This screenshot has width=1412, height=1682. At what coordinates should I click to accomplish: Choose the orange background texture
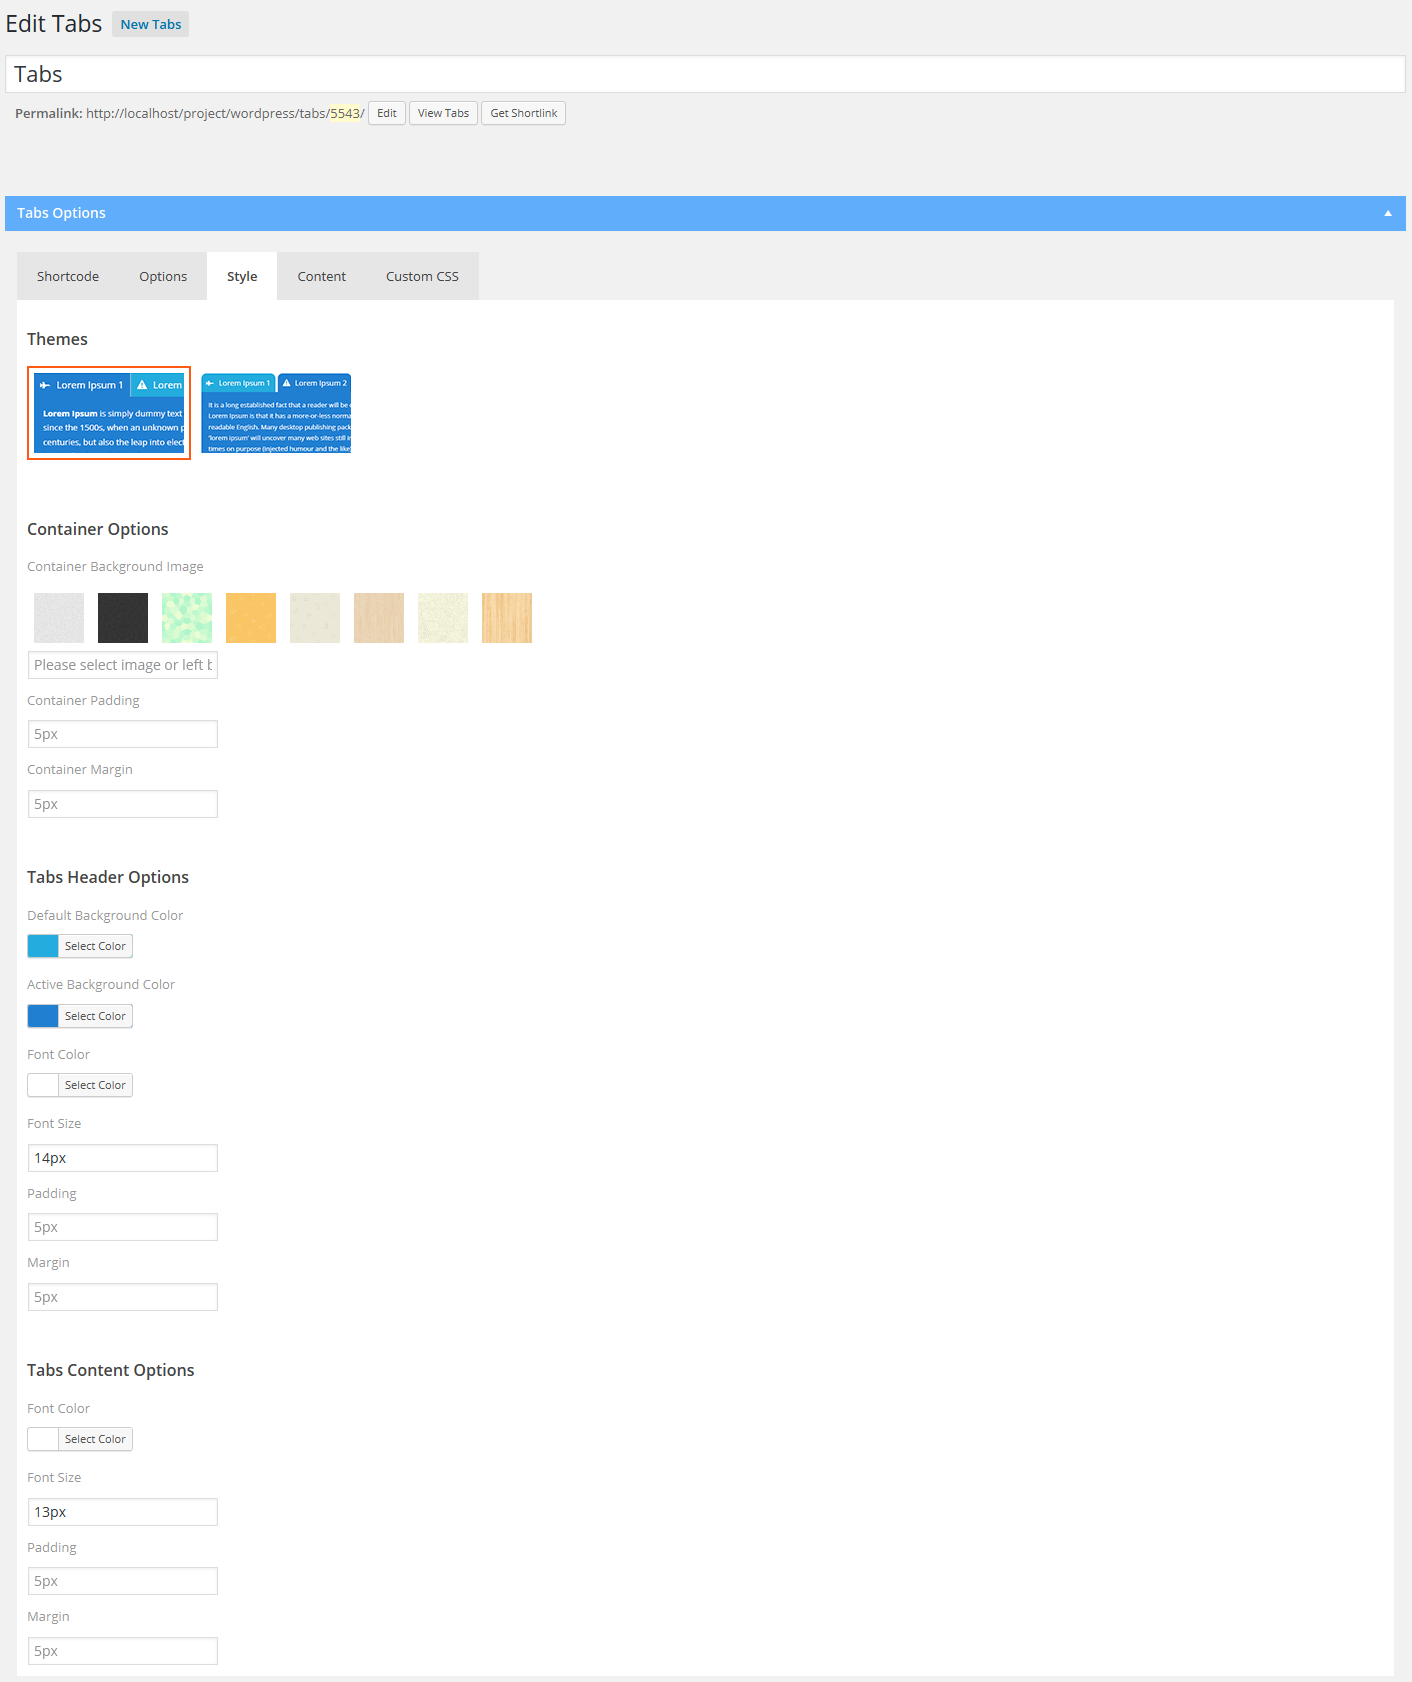click(251, 618)
